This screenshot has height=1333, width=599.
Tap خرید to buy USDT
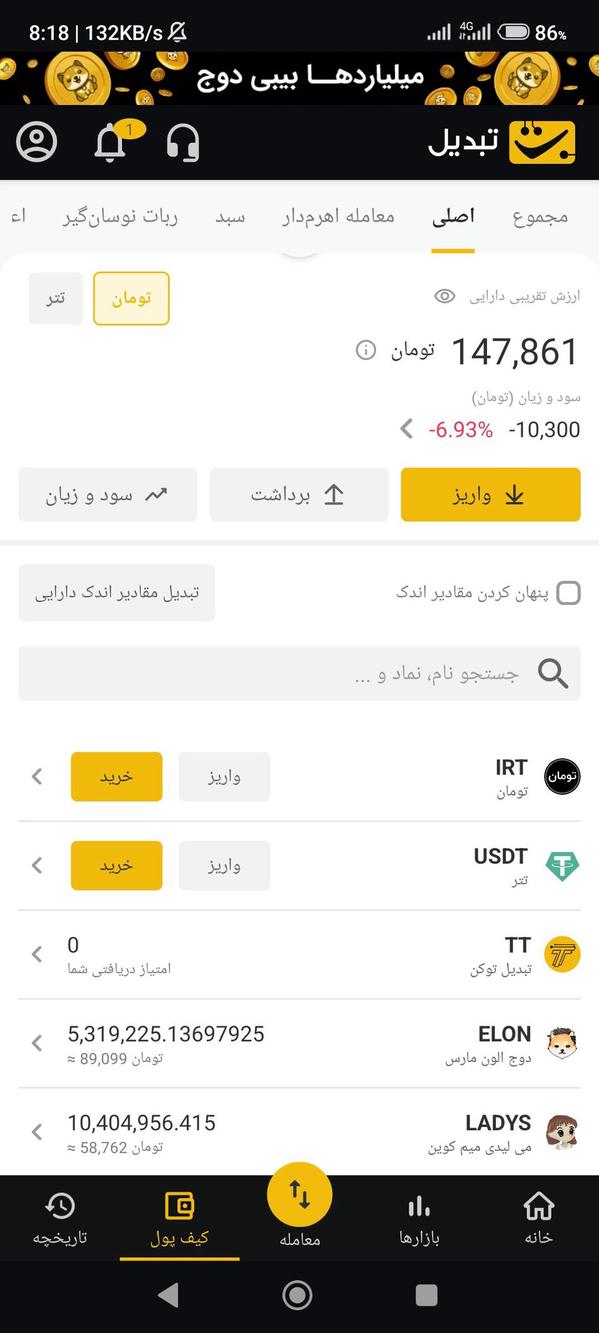116,865
